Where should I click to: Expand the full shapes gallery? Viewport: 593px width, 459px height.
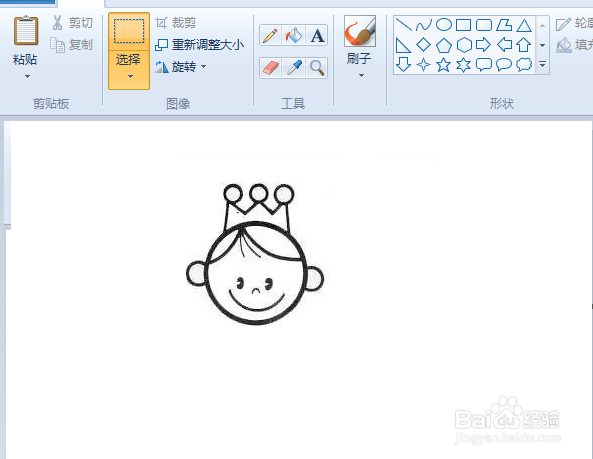coord(542,64)
